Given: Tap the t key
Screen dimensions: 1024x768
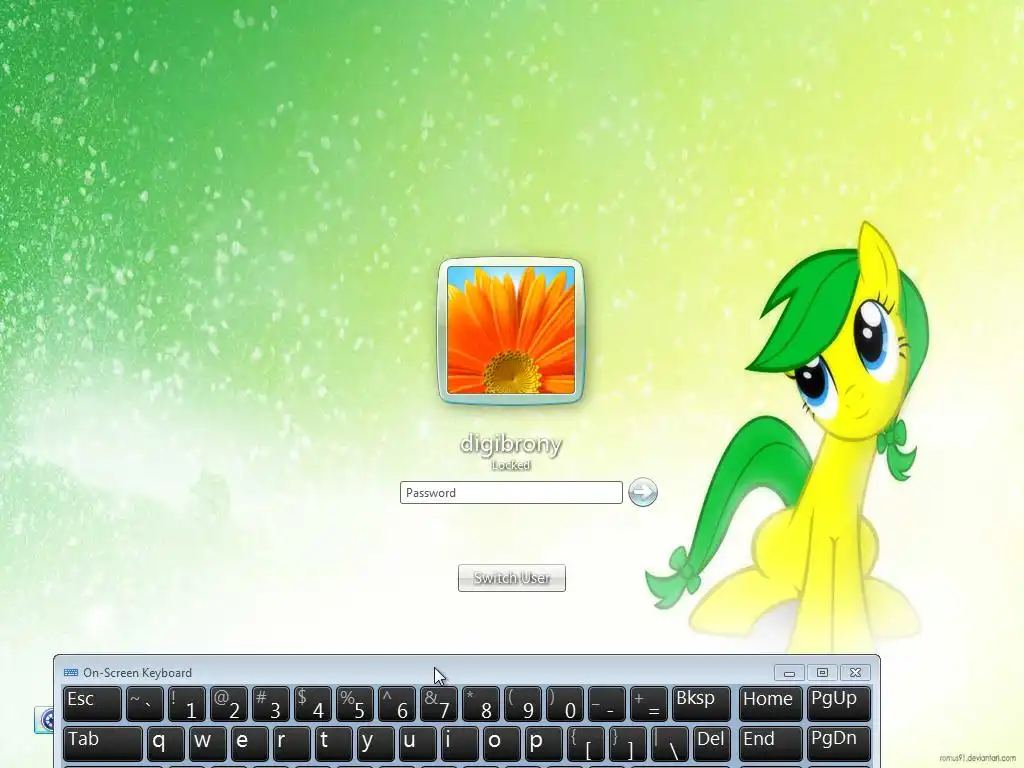Looking at the screenshot, I should 334,744.
